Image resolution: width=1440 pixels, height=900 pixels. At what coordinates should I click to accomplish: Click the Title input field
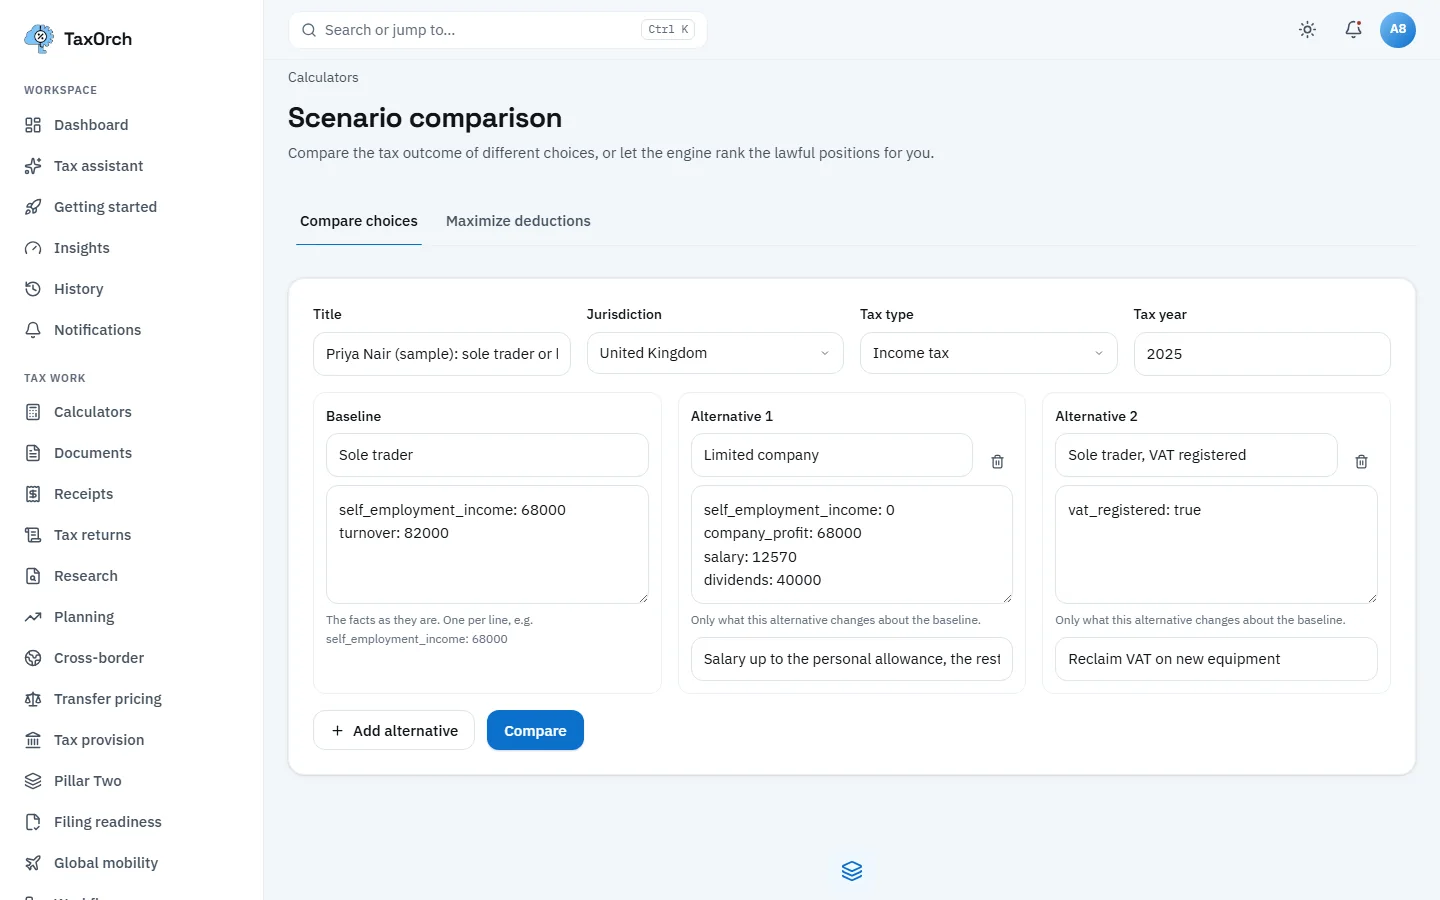click(x=442, y=354)
